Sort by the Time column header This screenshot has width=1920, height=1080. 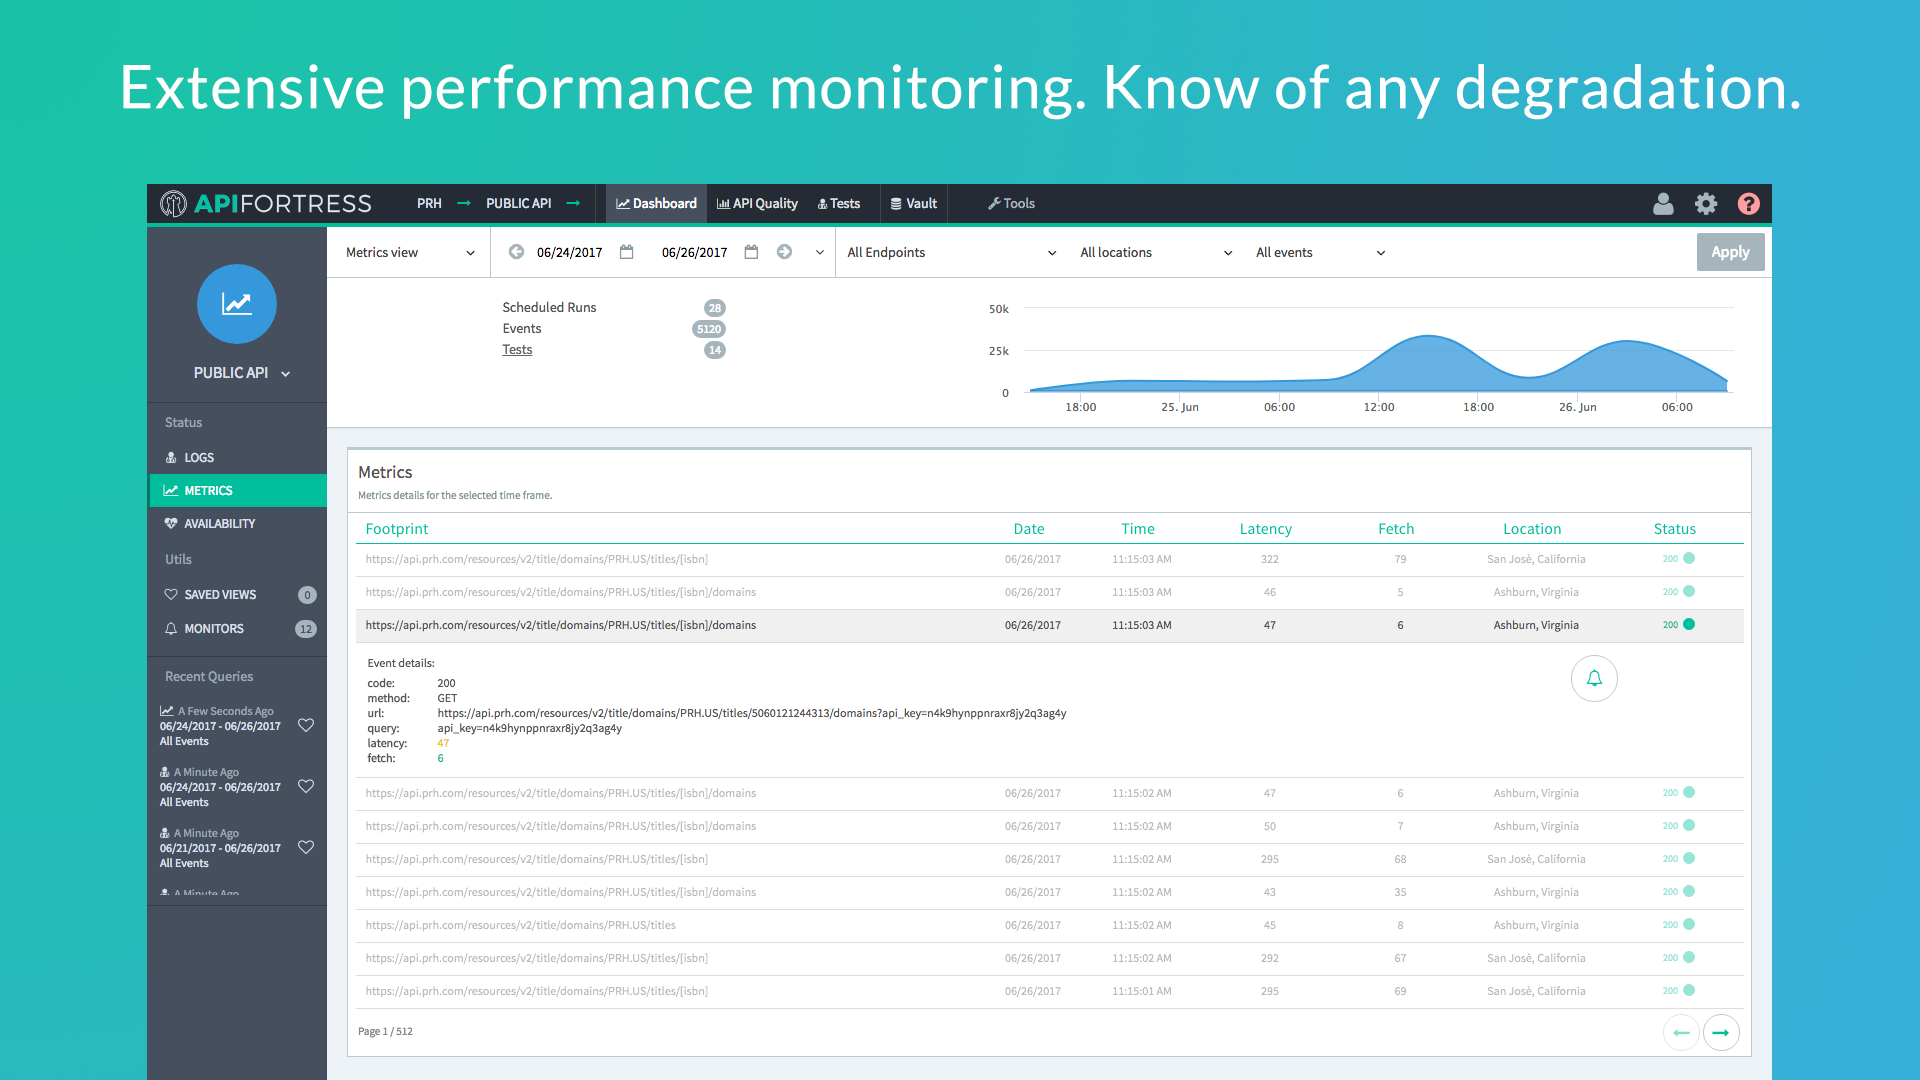[x=1137, y=528]
